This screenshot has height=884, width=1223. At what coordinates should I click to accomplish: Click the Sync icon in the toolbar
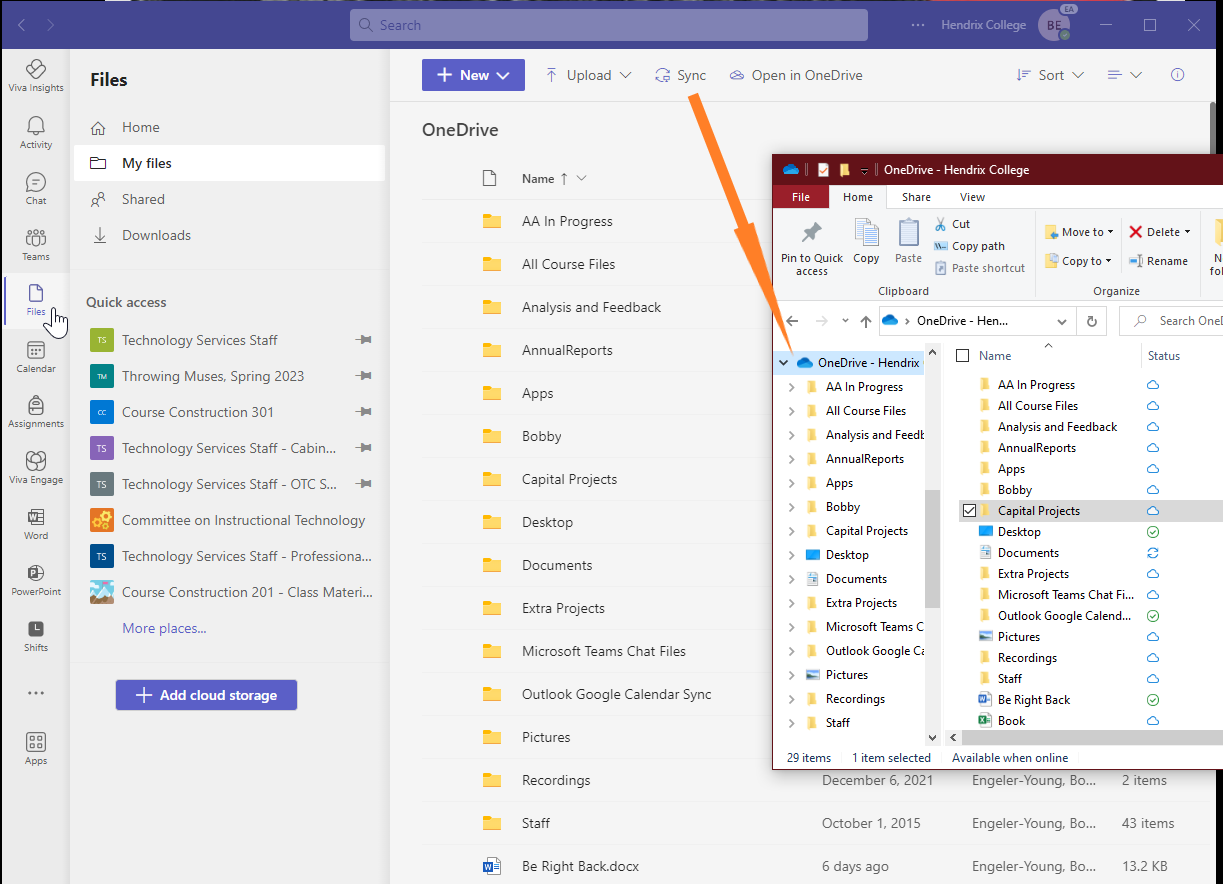662,75
